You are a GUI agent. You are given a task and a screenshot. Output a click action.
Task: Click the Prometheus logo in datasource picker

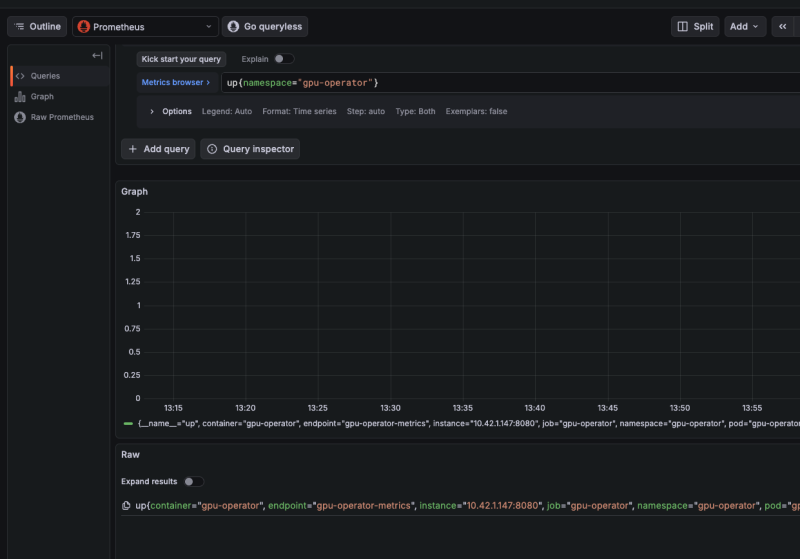click(84, 27)
